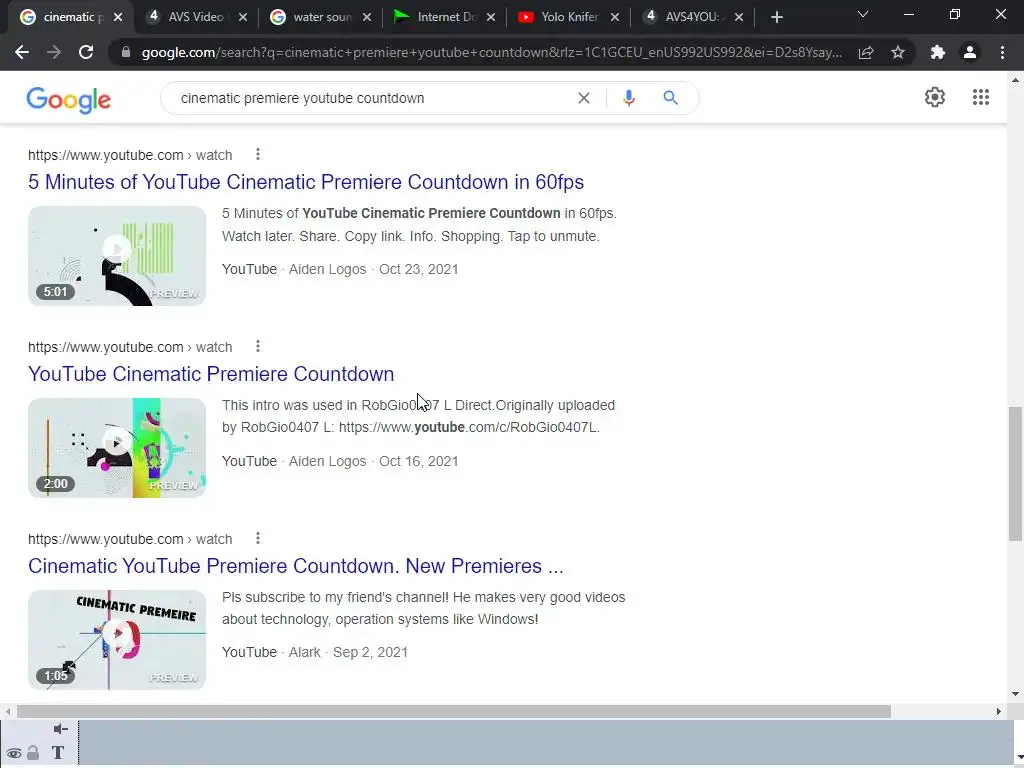Screen dimensions: 1024x768
Task: Toggle eye visibility on the text track
Action: point(14,754)
